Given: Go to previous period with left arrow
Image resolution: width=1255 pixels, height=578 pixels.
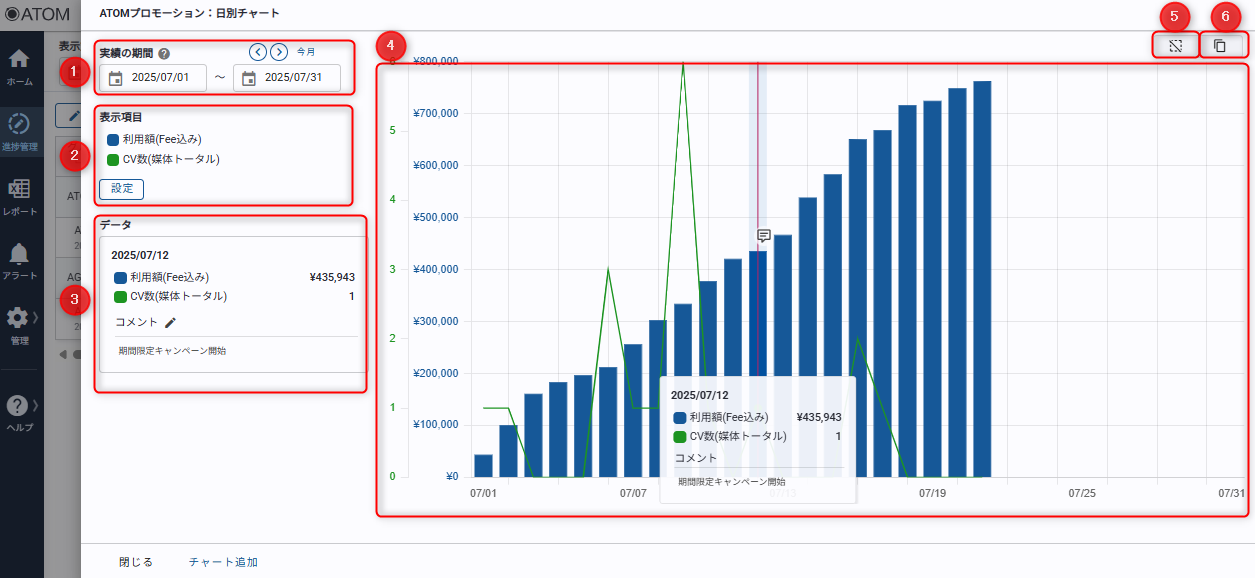Looking at the screenshot, I should (x=258, y=52).
